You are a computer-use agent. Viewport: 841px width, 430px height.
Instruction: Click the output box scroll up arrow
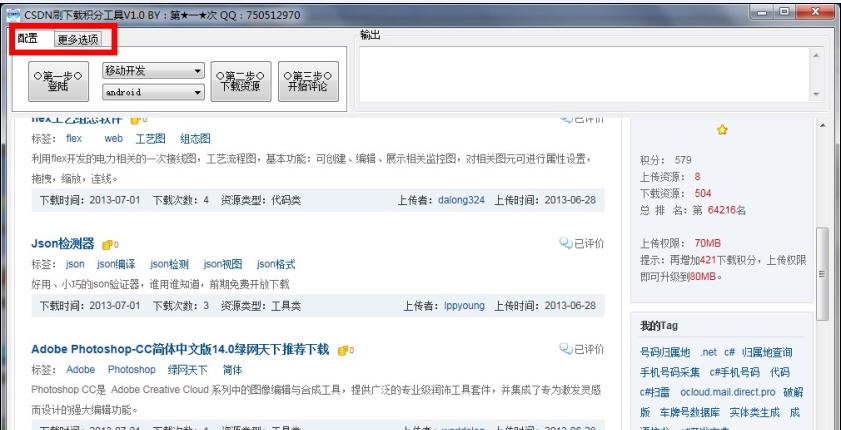816,56
